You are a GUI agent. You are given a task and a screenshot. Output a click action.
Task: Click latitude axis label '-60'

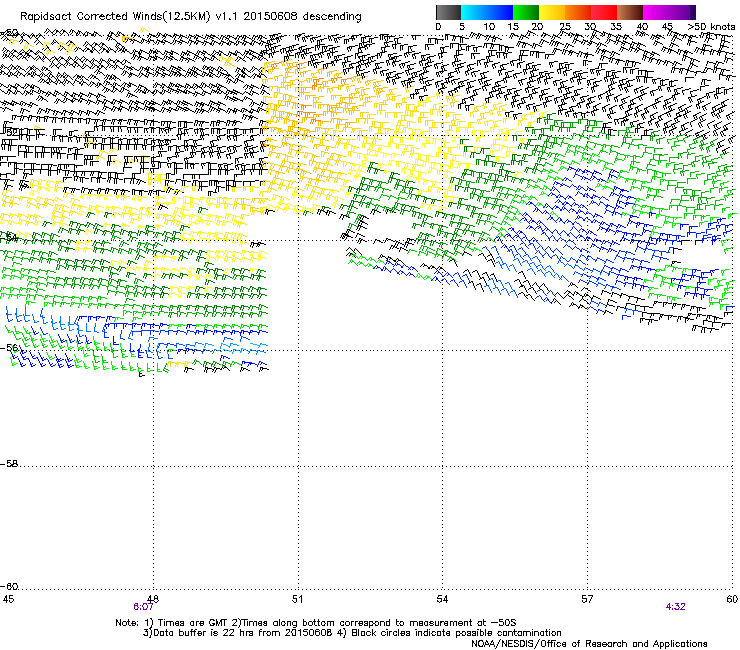pyautogui.click(x=9, y=587)
